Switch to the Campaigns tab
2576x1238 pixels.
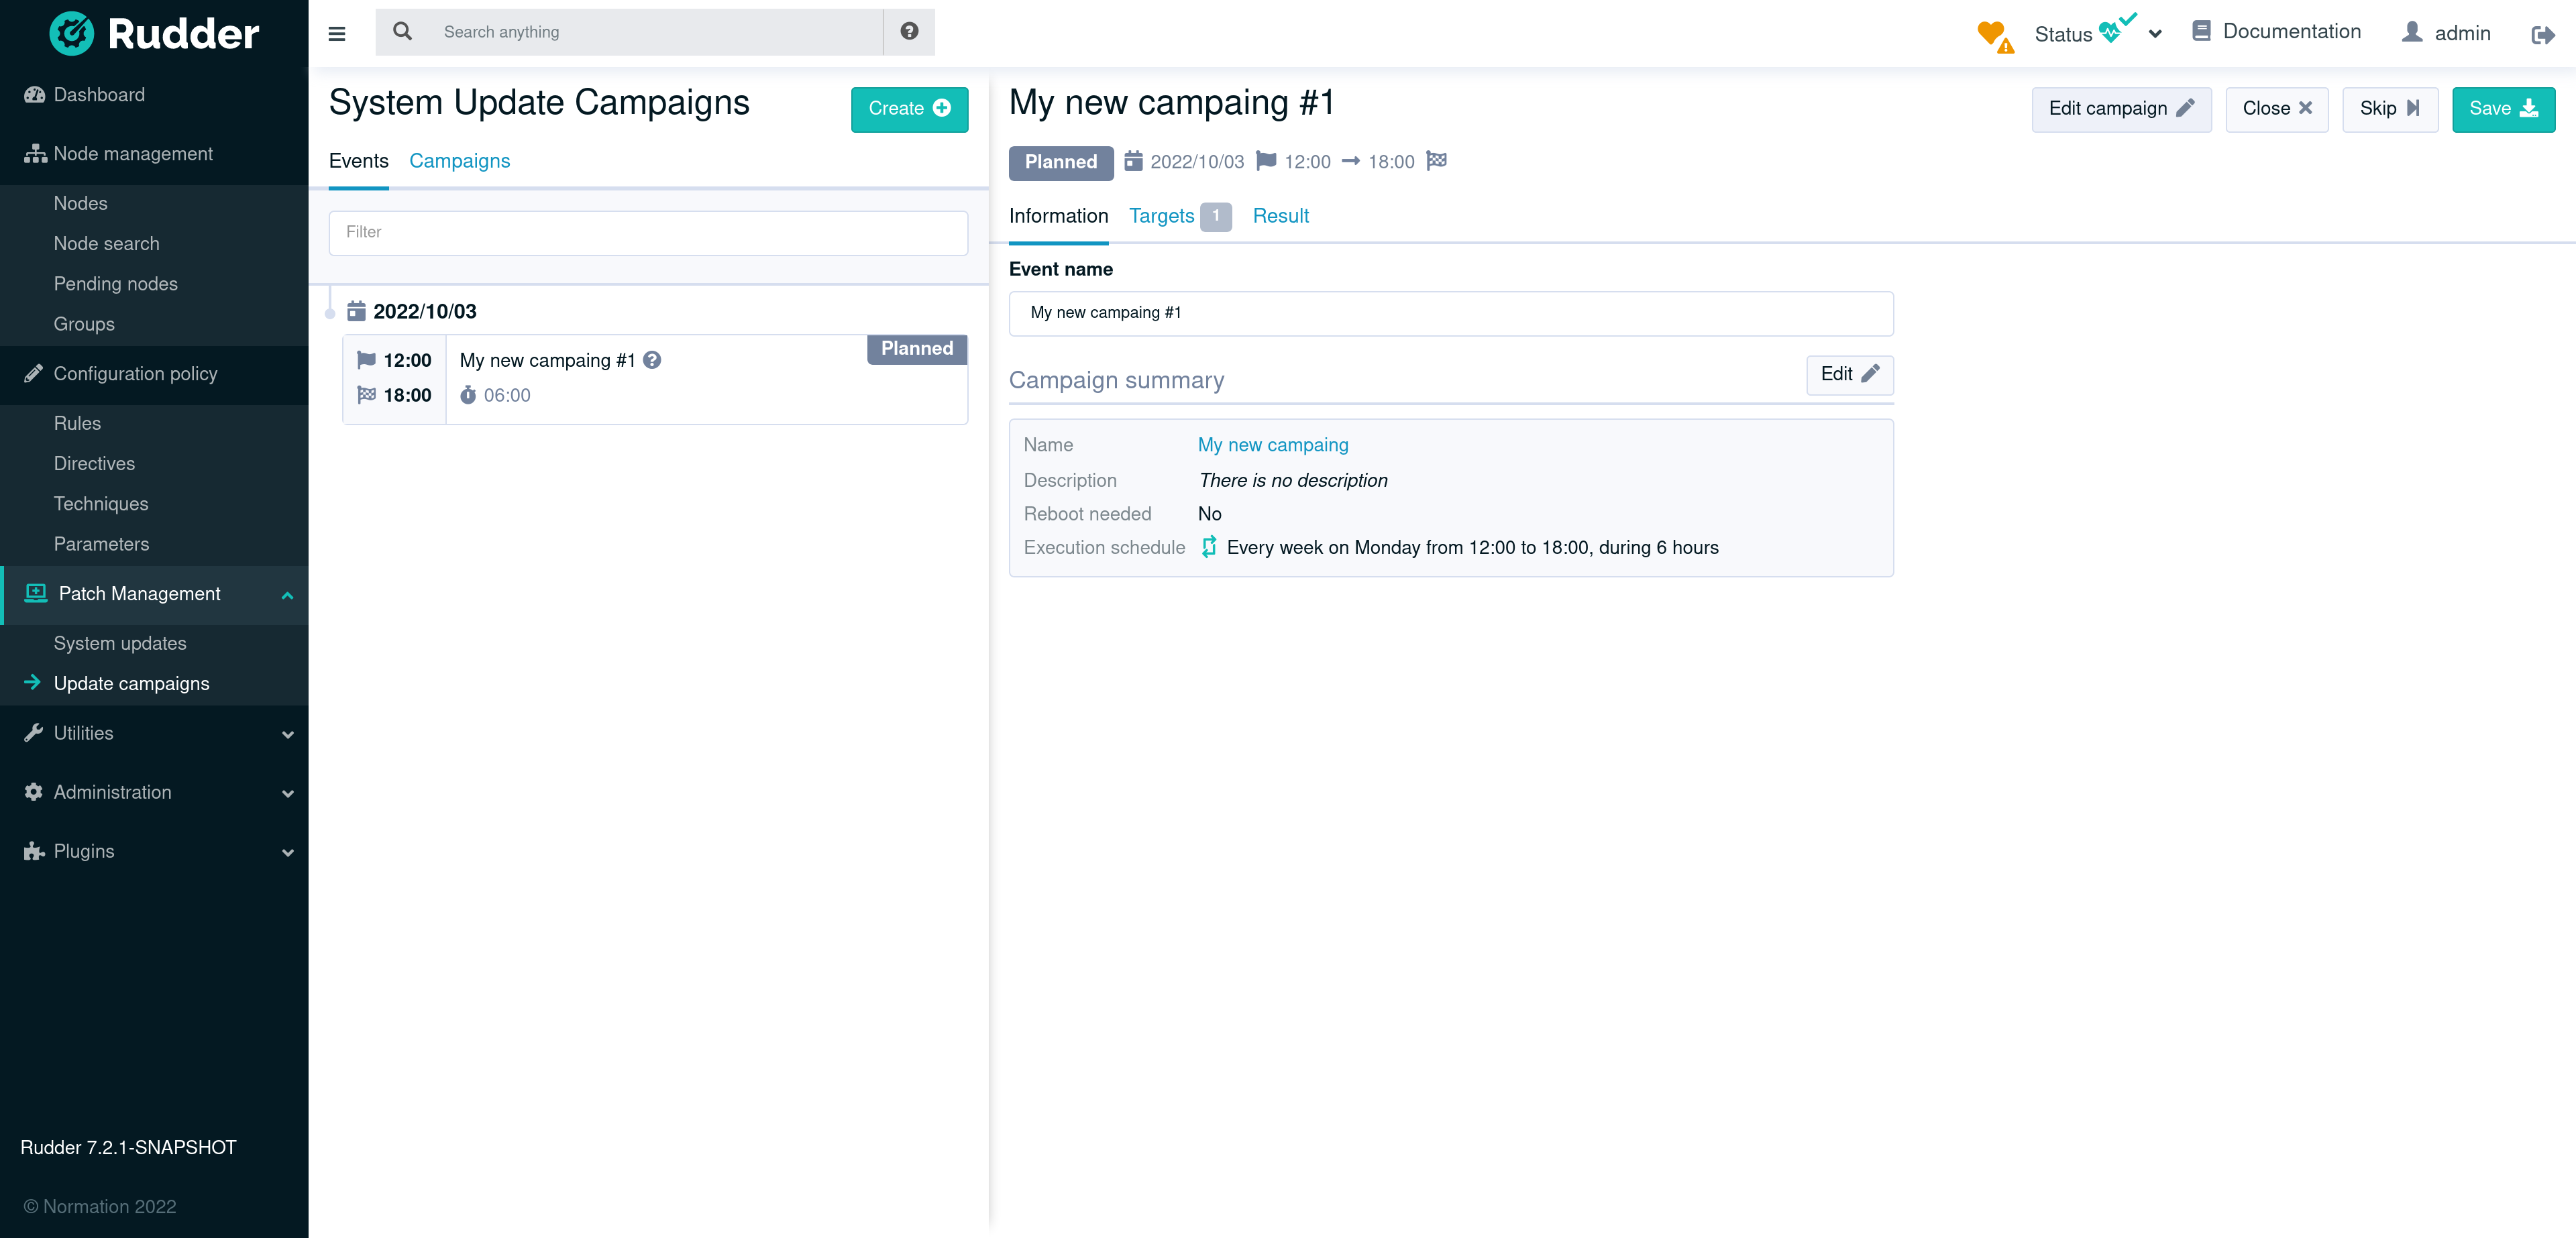[459, 161]
